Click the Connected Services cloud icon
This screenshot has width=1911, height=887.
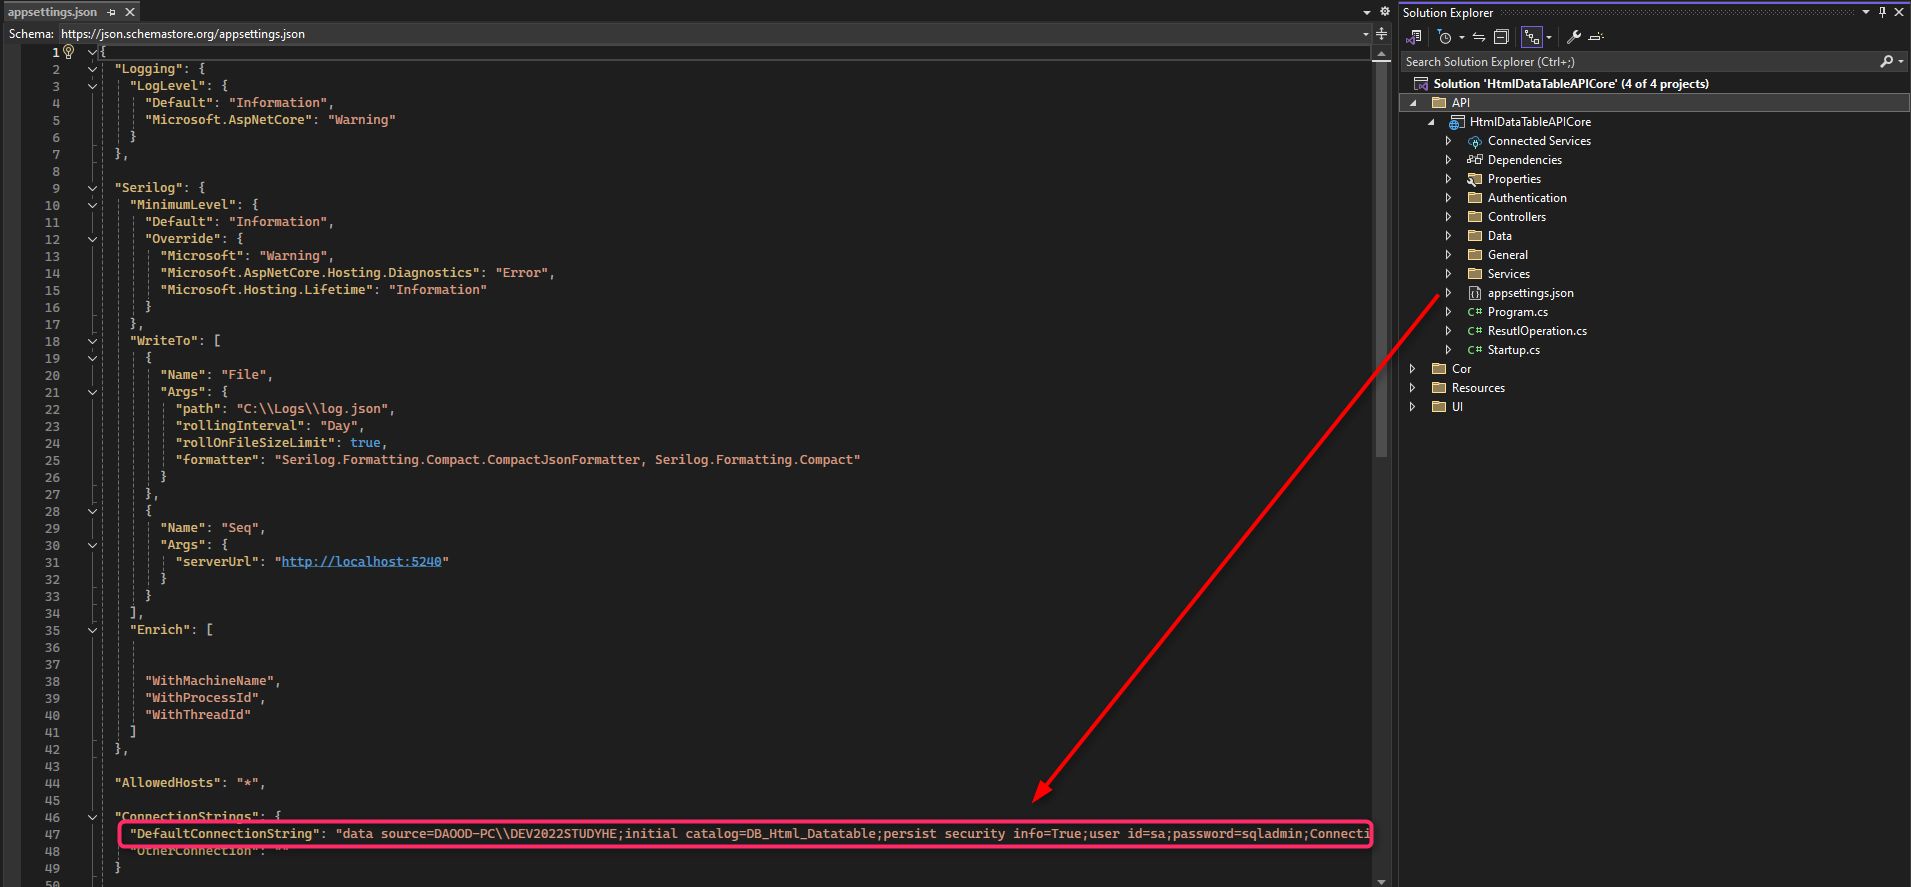coord(1475,141)
